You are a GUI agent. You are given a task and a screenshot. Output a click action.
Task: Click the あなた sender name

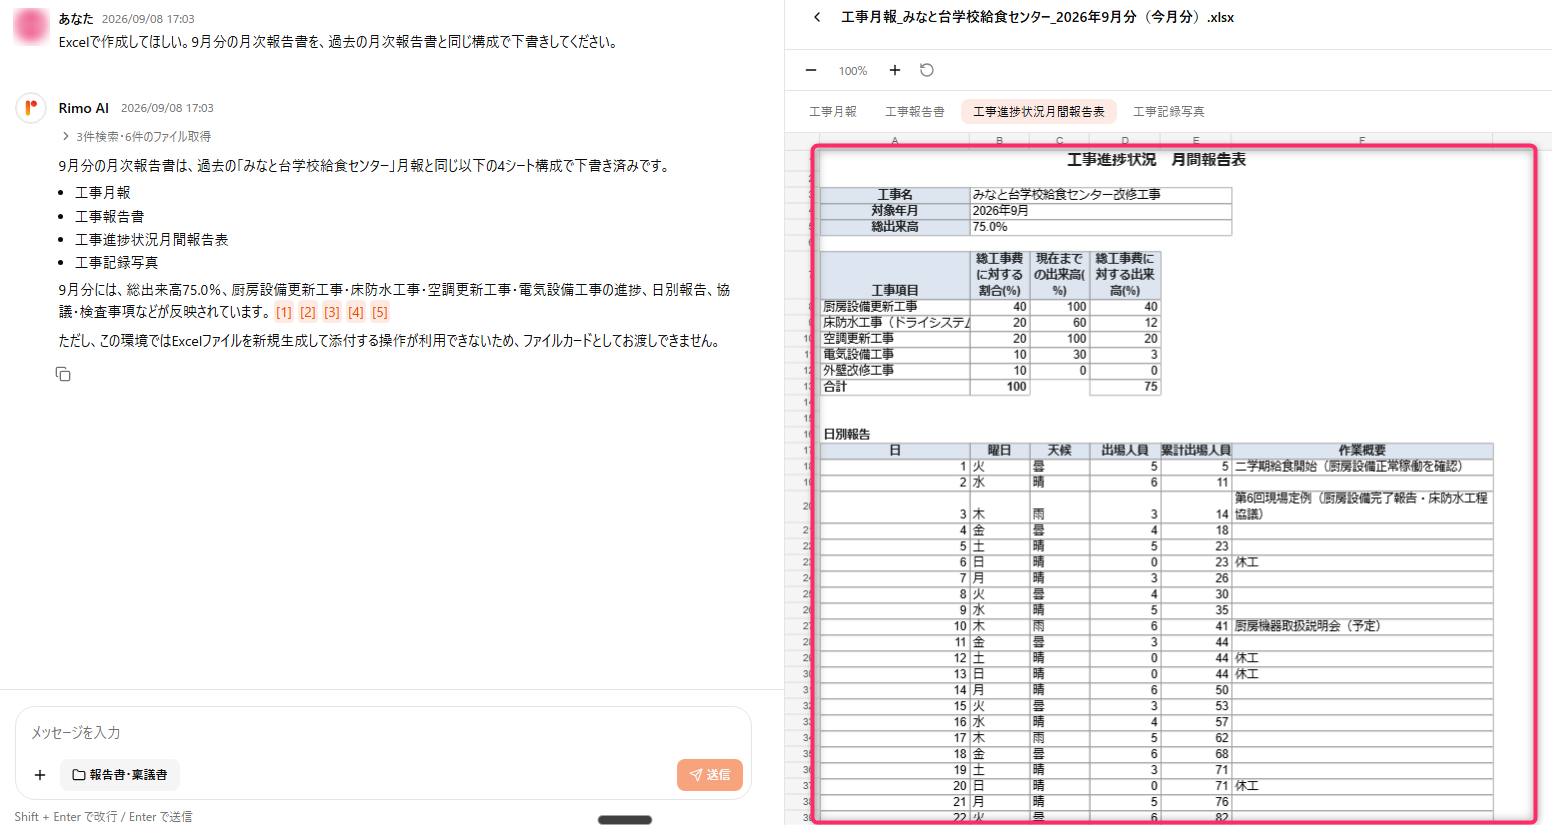(76, 19)
